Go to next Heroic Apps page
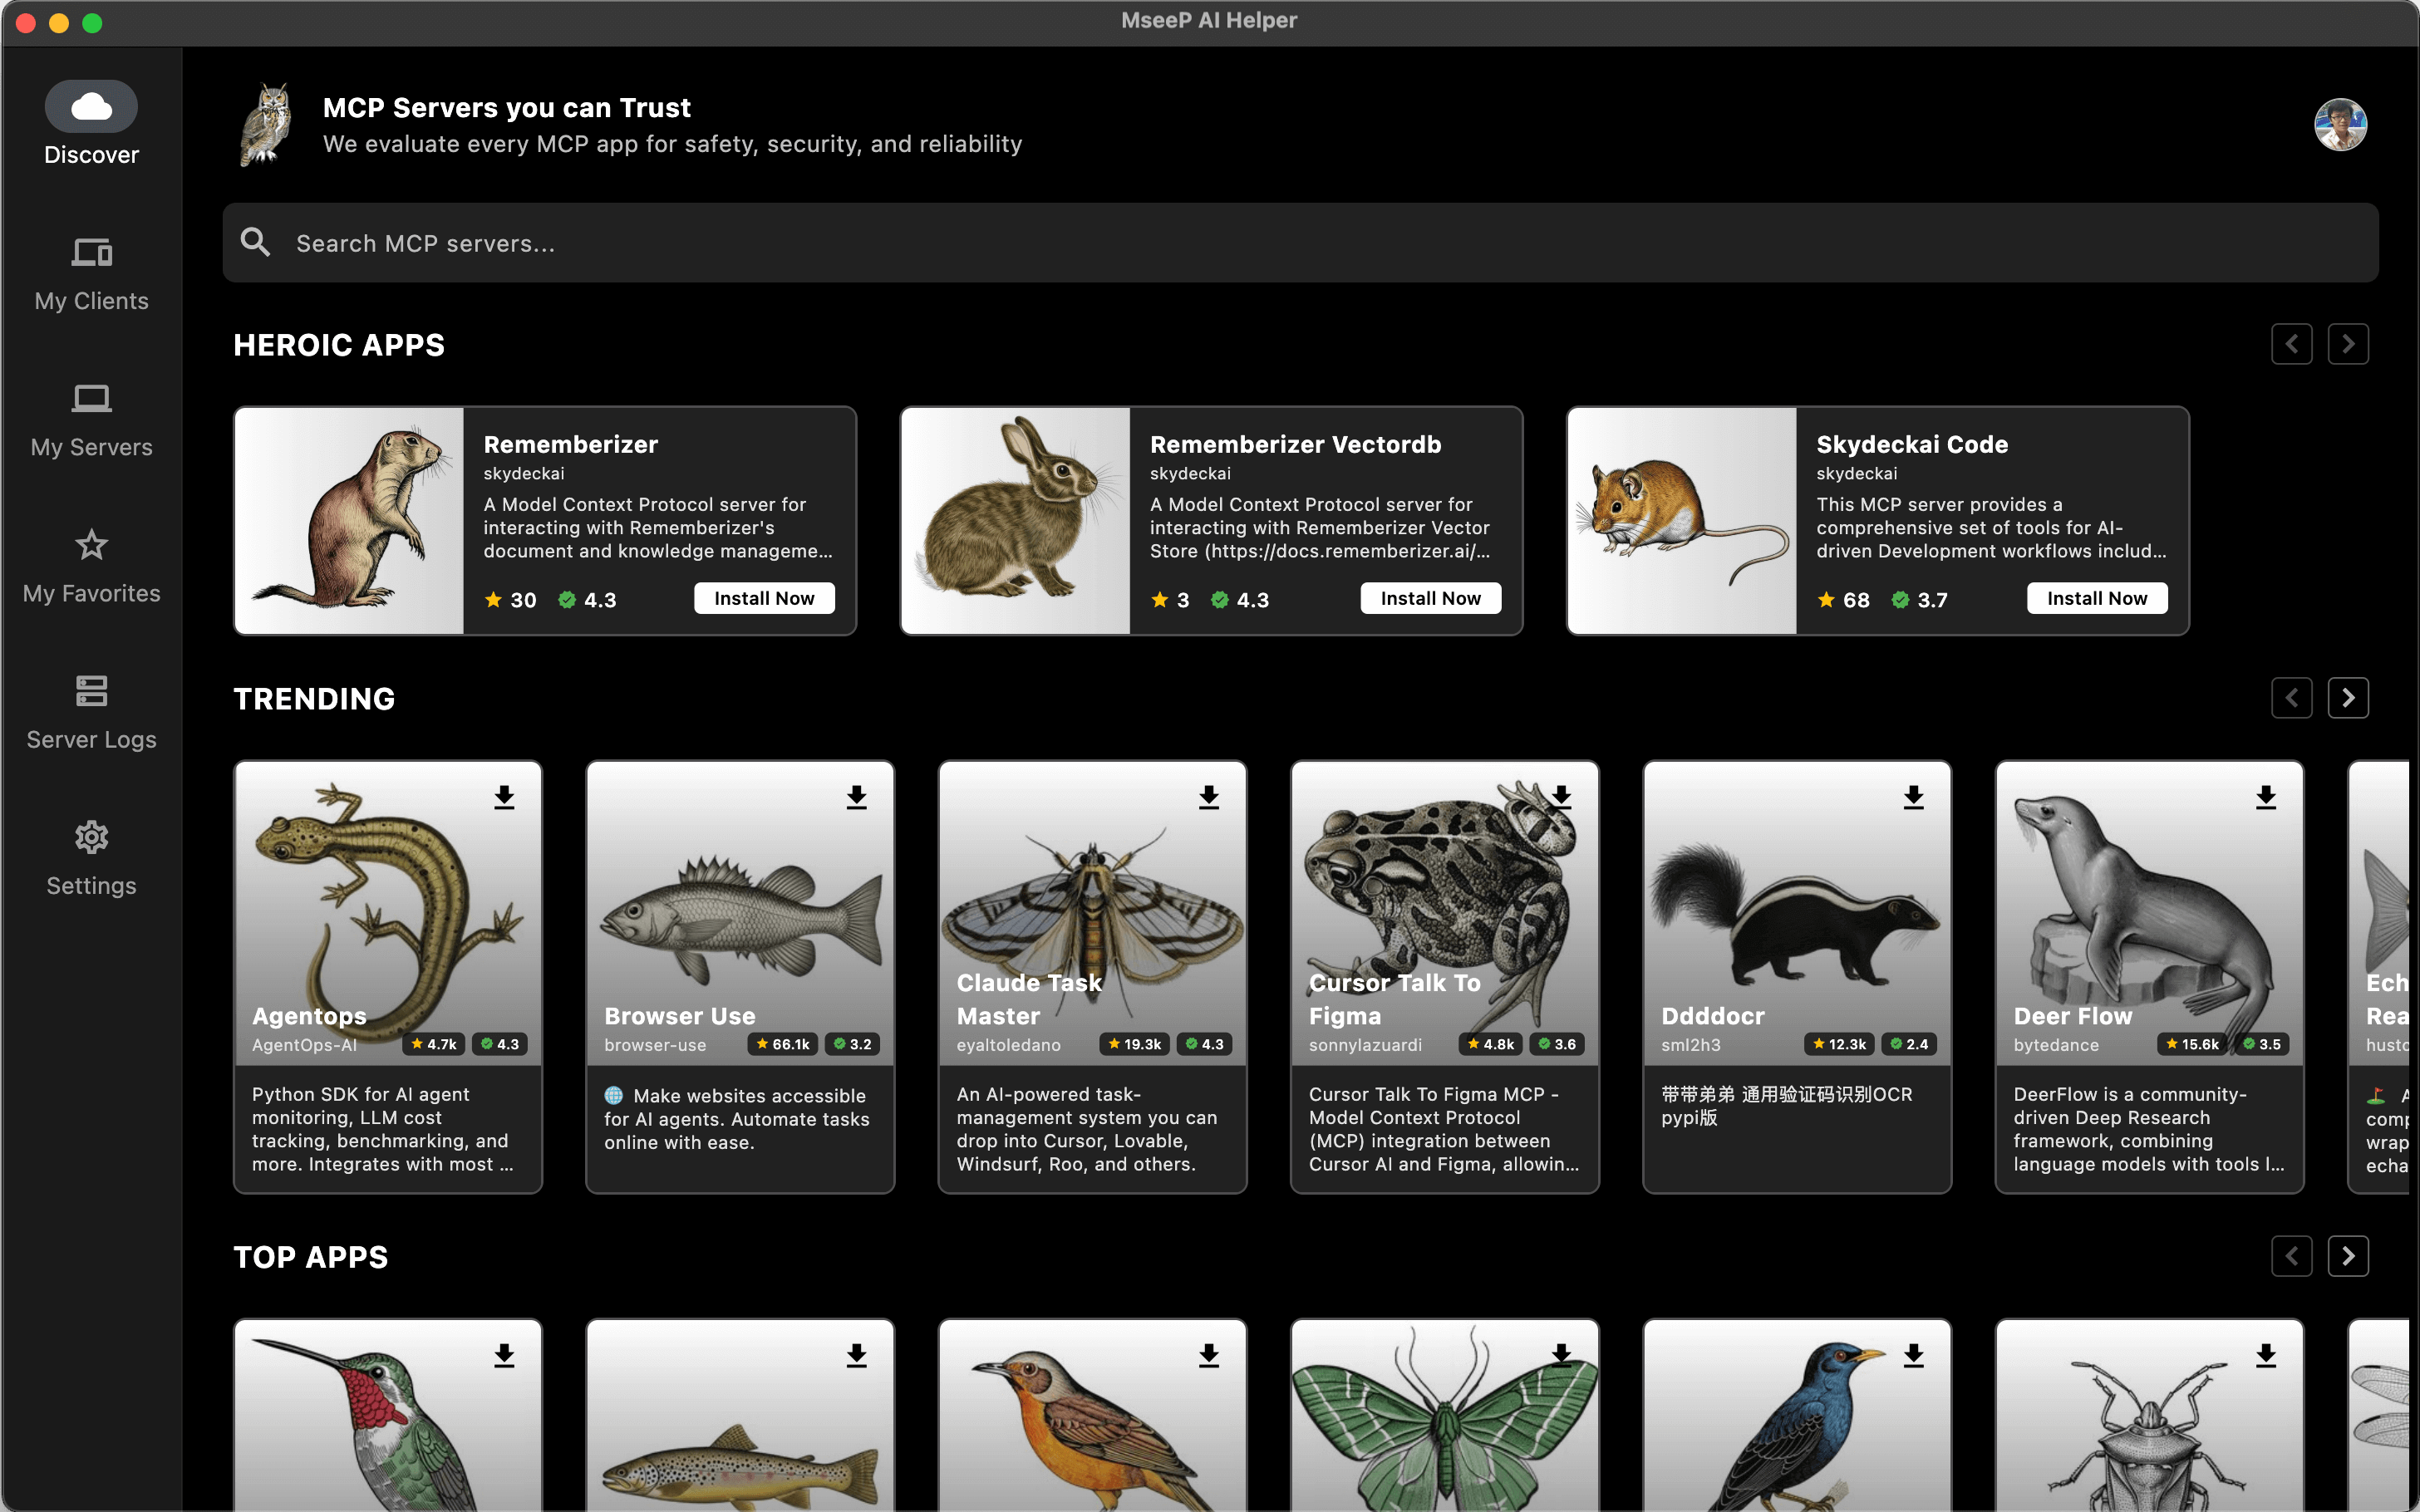The image size is (2420, 1512). click(2348, 344)
